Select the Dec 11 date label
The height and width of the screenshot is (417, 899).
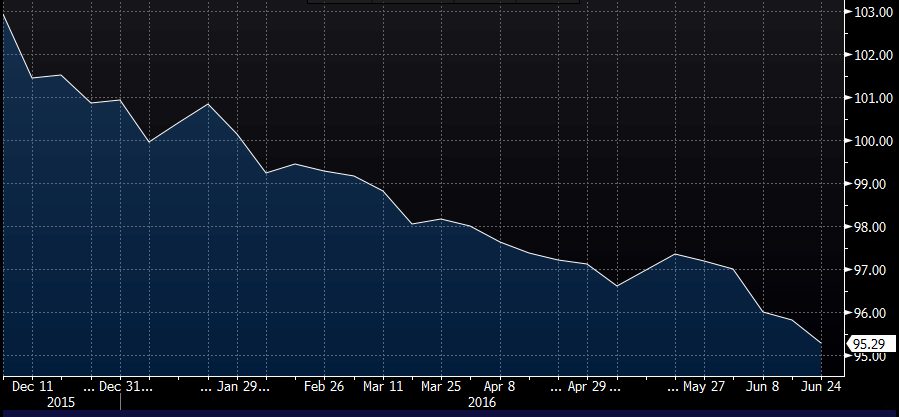32,384
